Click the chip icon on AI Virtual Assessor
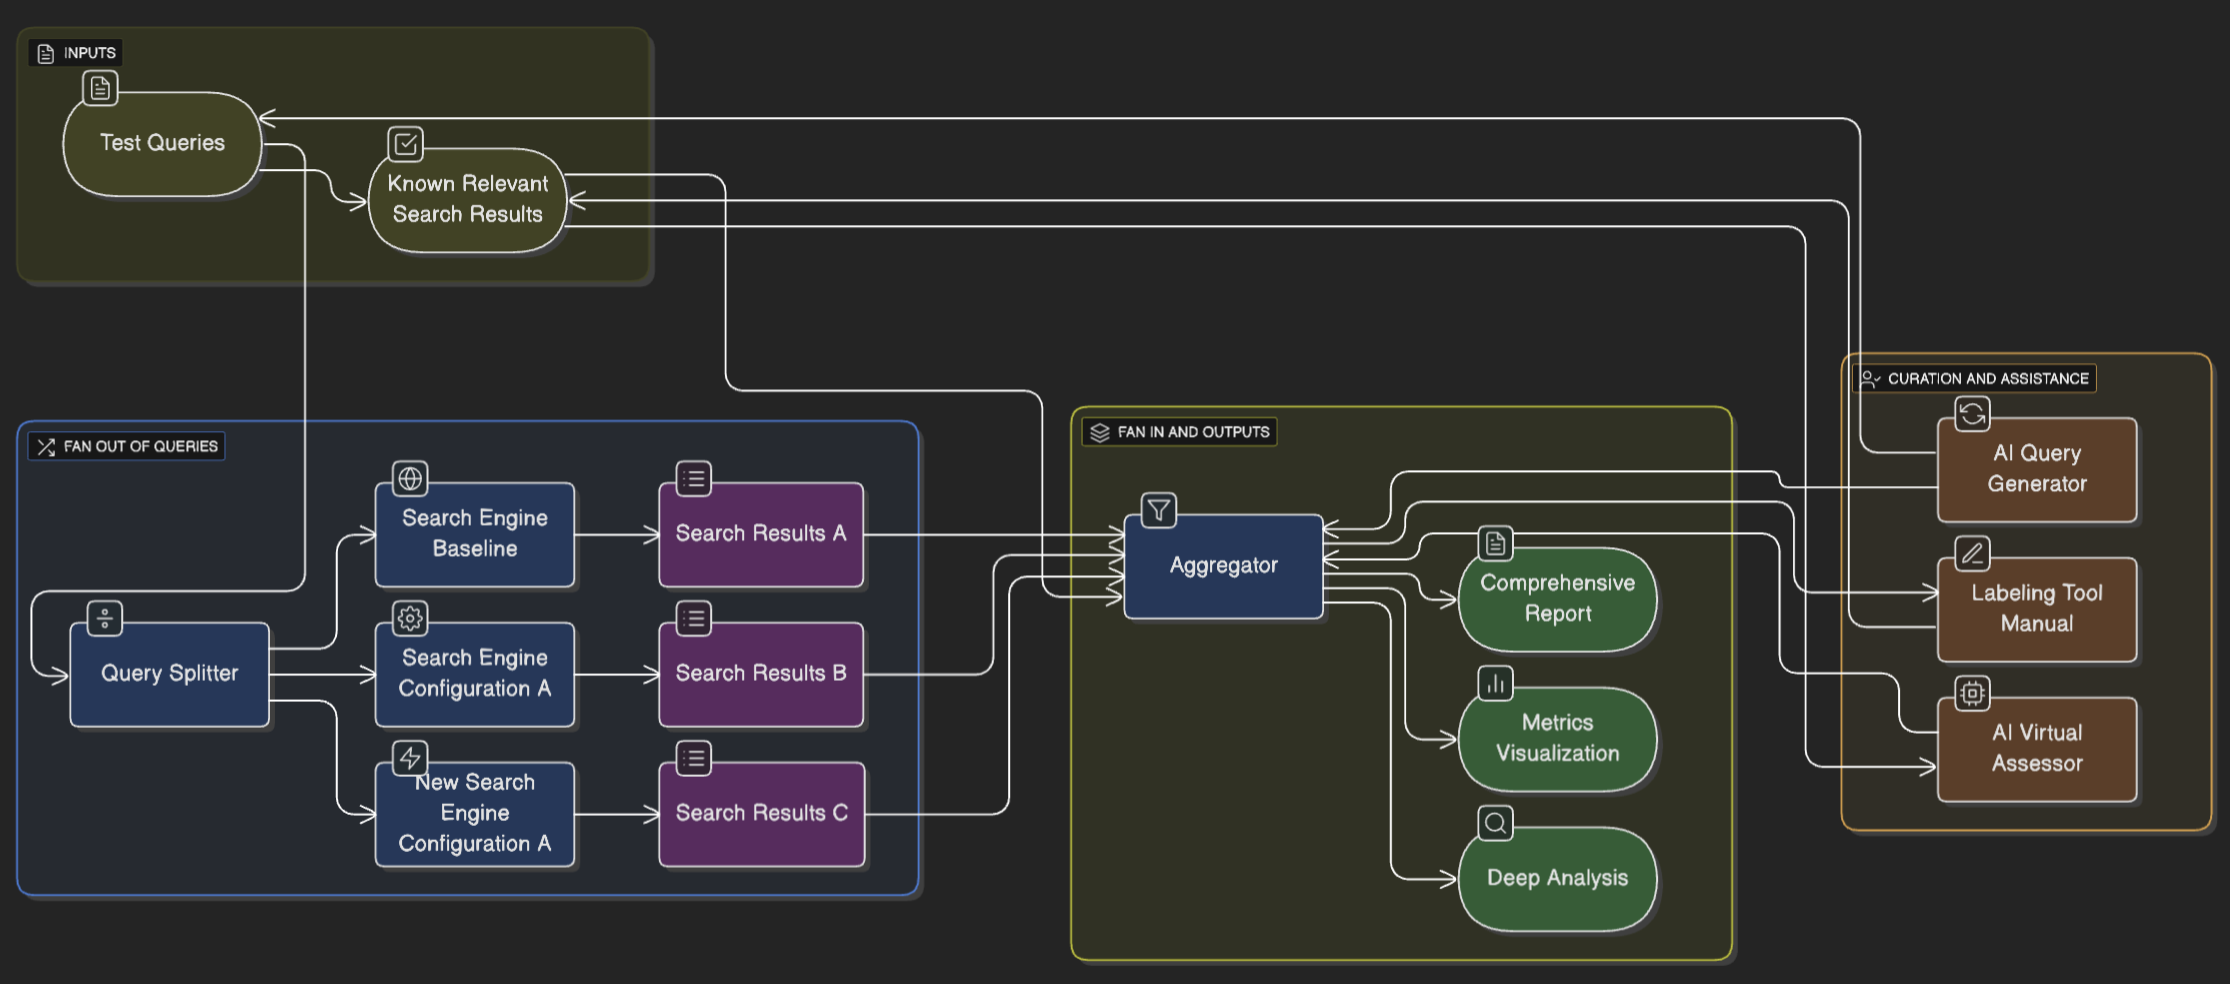 (1973, 693)
